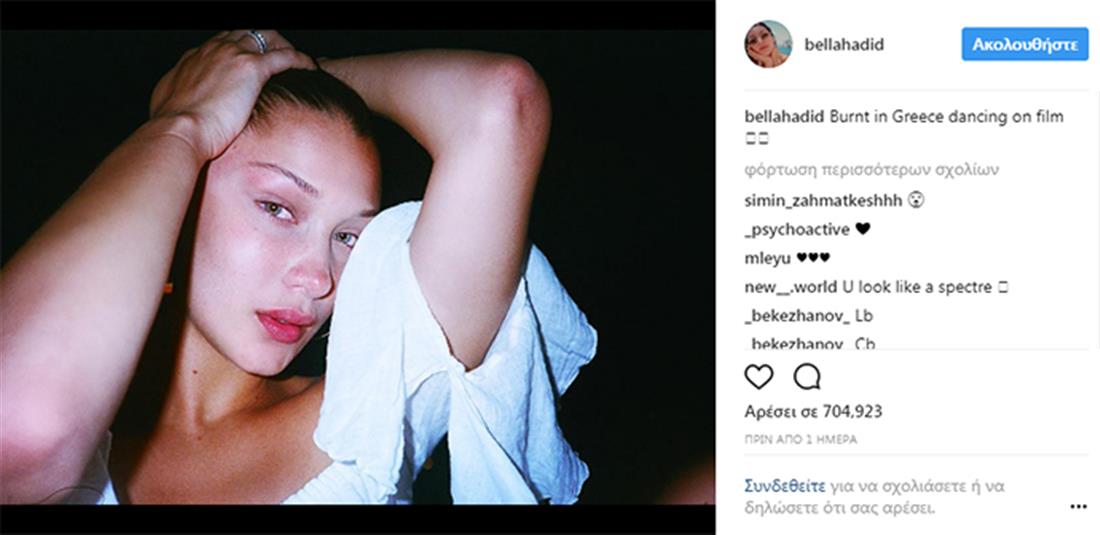Image resolution: width=1100 pixels, height=535 pixels.
Task: Open the bellahadid profile picture avatar
Action: click(768, 44)
